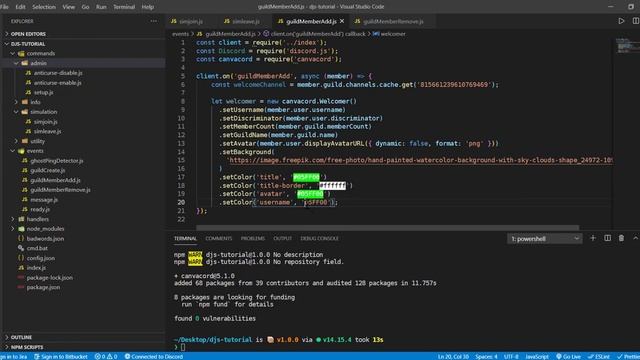The width and height of the screenshot is (640, 360).
Task: Open setup.js in admin folder
Action: pyautogui.click(x=43, y=92)
